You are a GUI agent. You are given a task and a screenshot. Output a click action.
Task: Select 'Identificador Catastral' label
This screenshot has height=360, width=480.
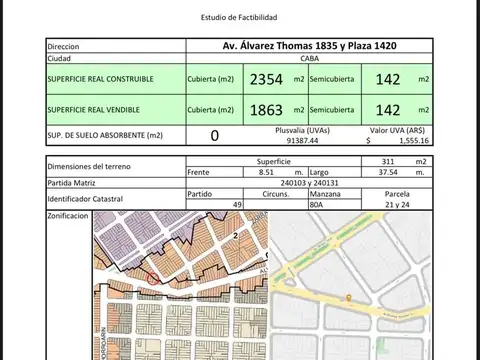pos(85,199)
